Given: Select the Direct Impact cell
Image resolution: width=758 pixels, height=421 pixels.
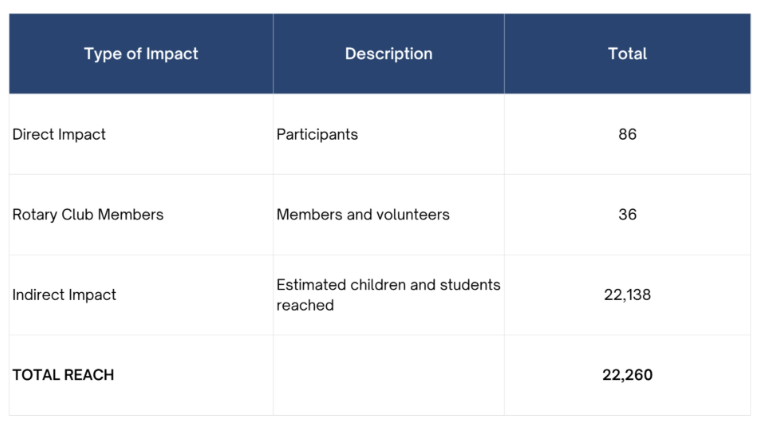Looking at the screenshot, I should 141,134.
